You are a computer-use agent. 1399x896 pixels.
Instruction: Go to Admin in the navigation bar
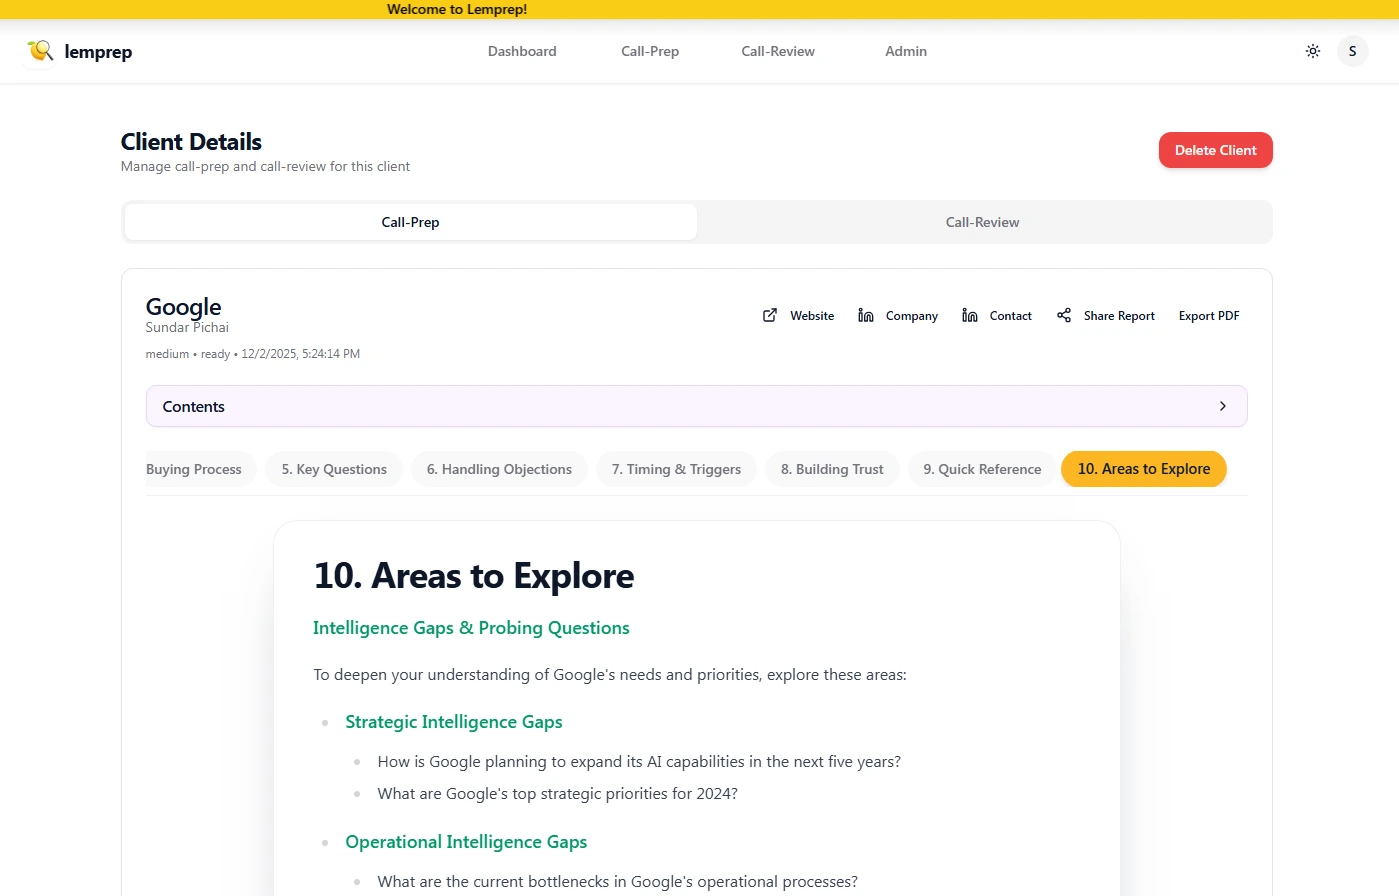(x=905, y=51)
